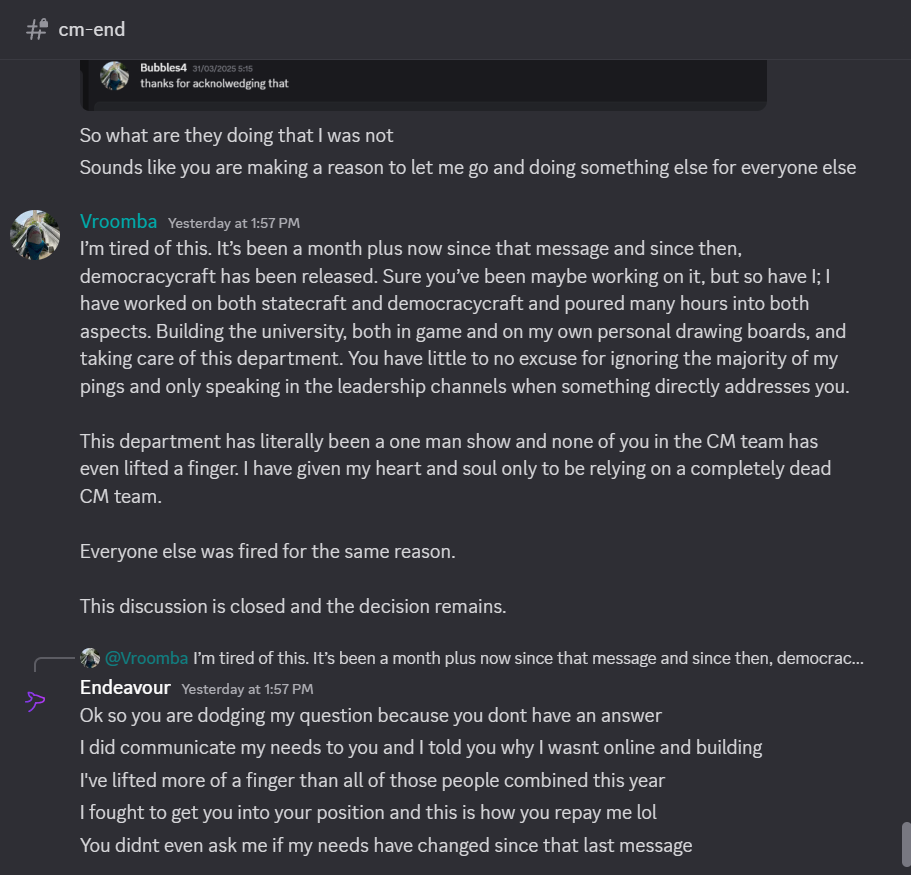Select the cm-end channel title
911x875 pixels.
pos(92,29)
